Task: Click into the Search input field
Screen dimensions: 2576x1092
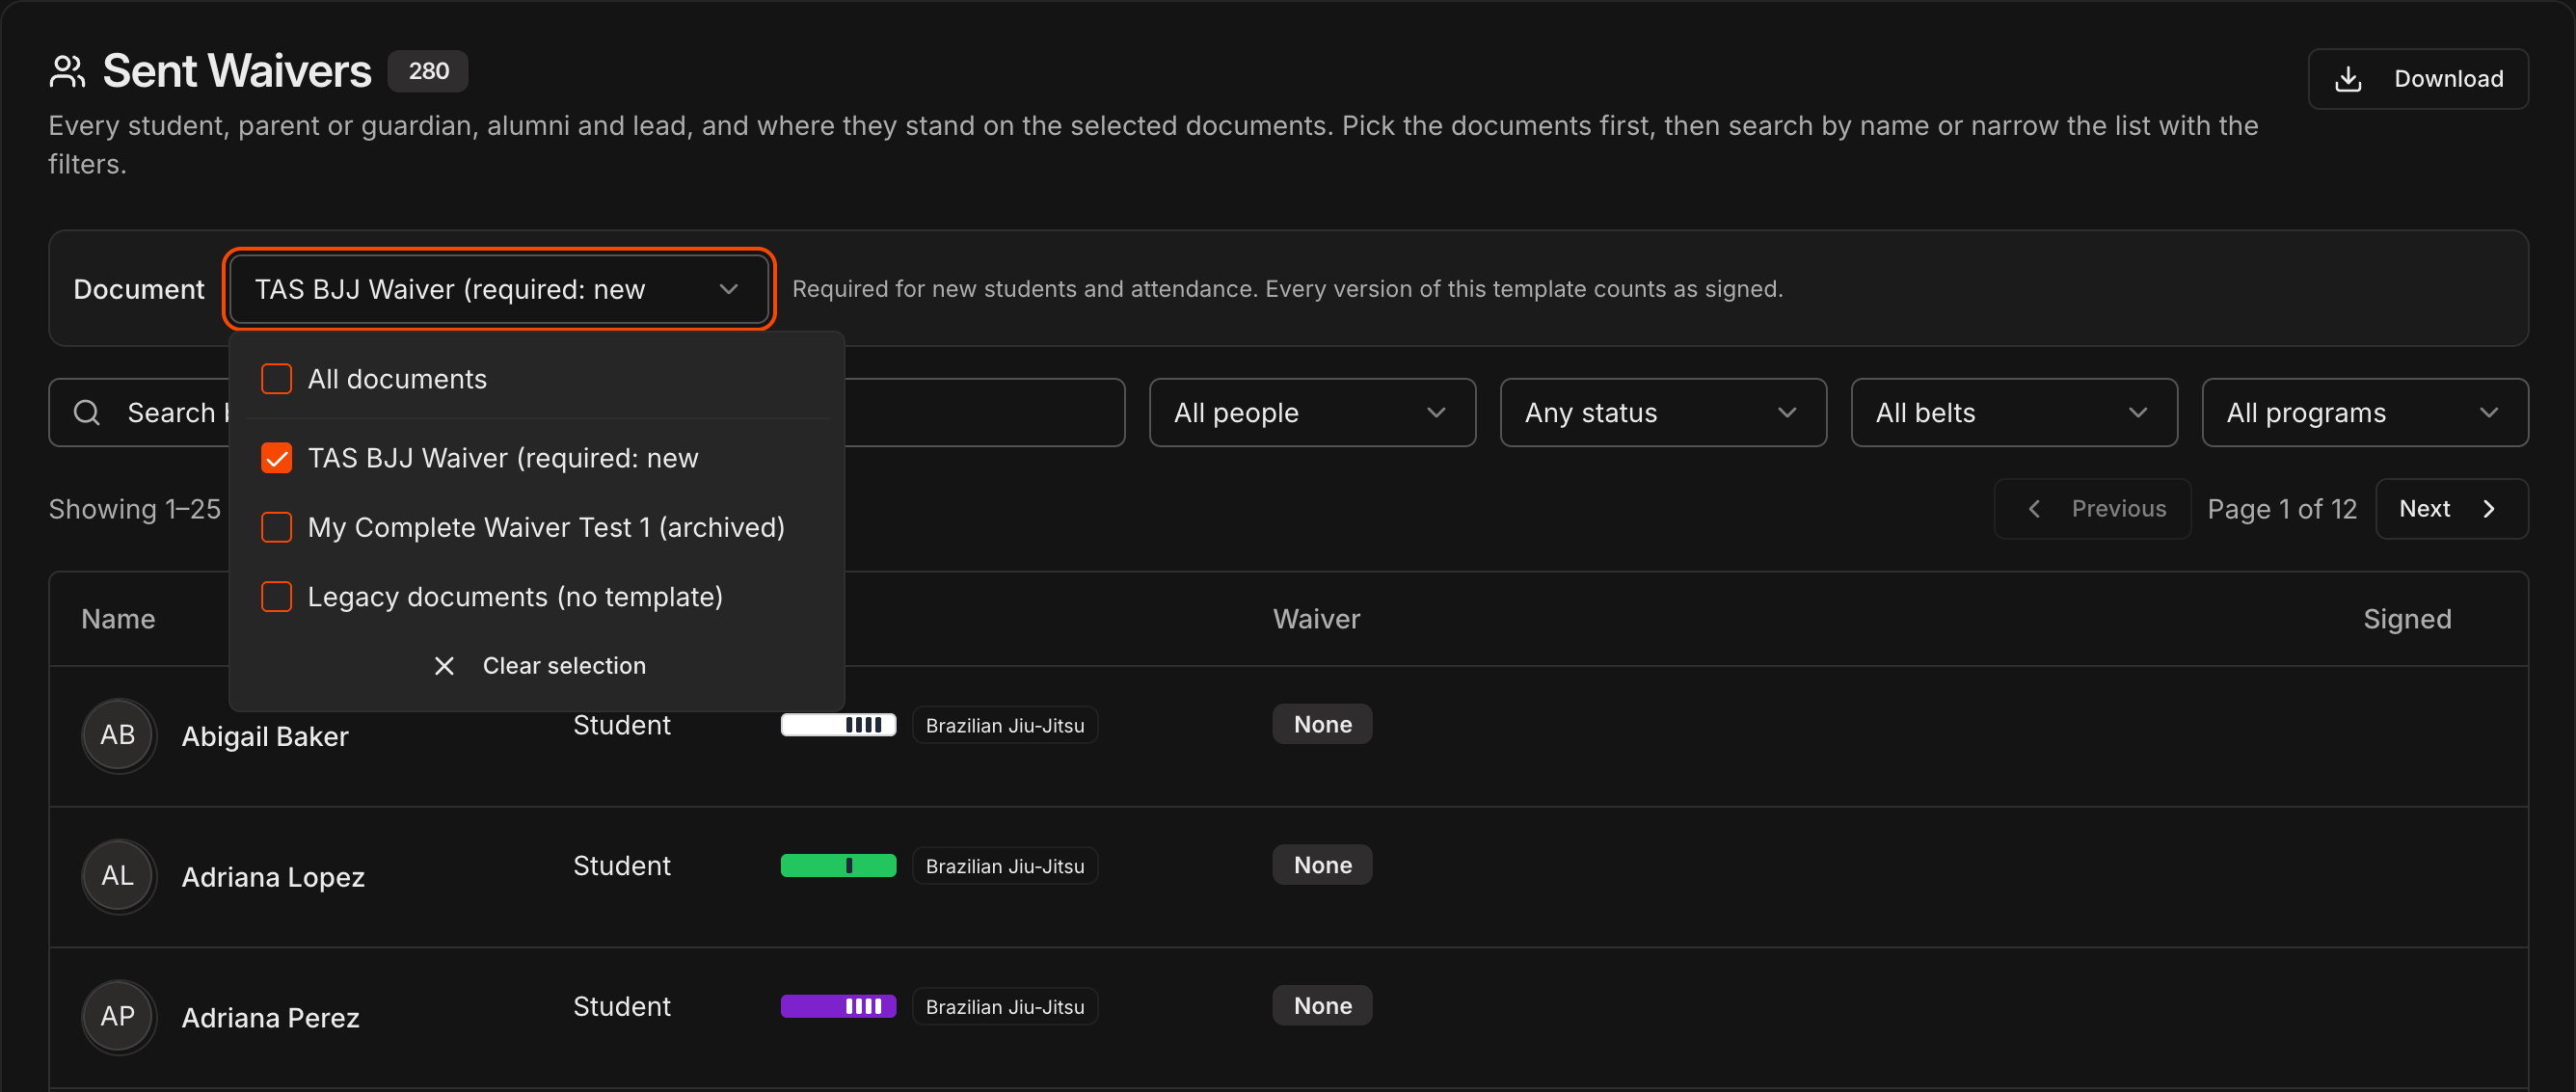Action: [x=586, y=412]
